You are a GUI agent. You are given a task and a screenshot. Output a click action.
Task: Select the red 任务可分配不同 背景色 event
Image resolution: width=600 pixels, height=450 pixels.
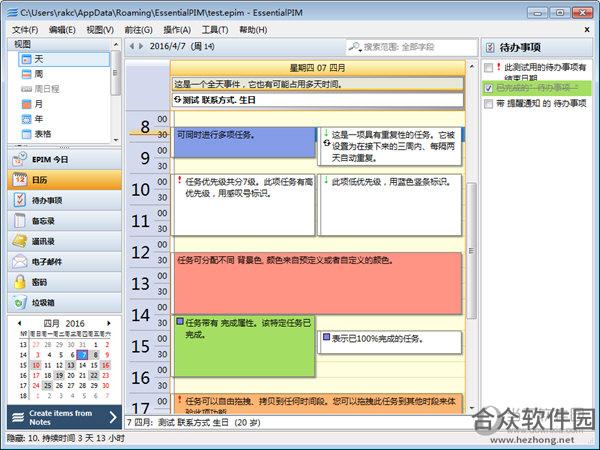318,283
